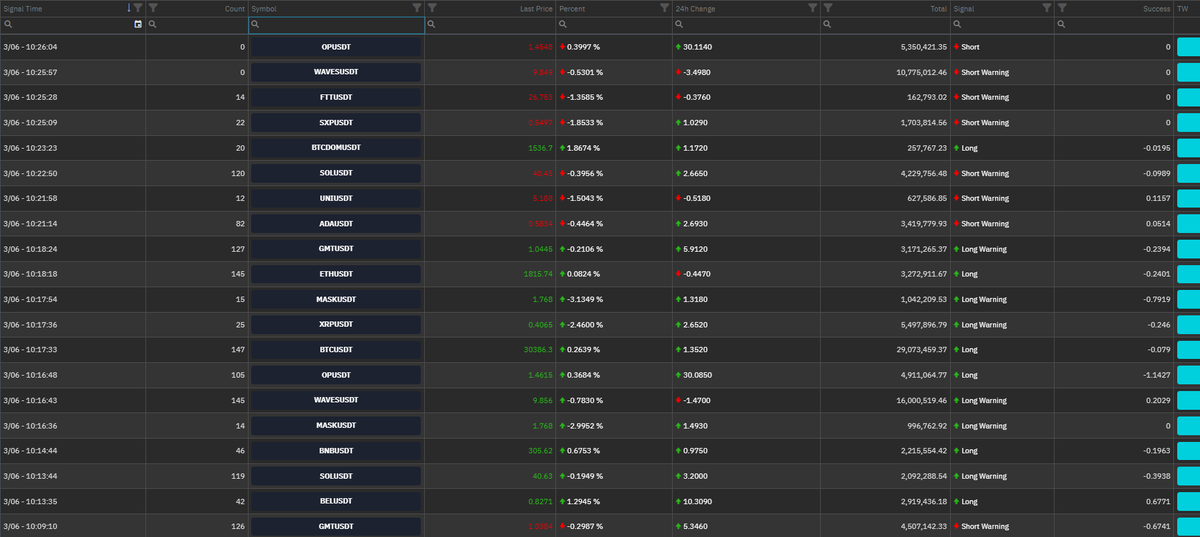The image size is (1200, 537).
Task: Open the BTCDOMUSDT symbol button
Action: point(336,148)
